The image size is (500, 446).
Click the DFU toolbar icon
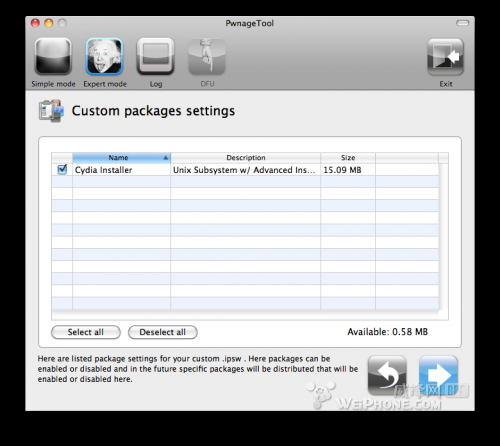click(207, 57)
